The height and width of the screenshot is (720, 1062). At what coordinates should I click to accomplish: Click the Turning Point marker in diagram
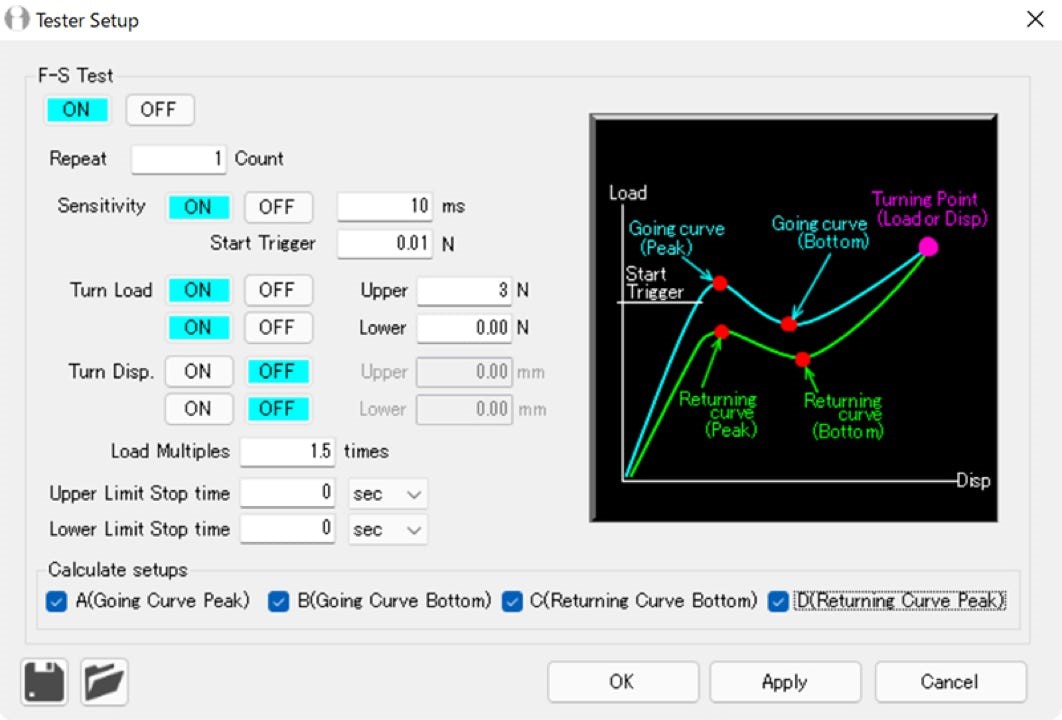pyautogui.click(x=928, y=246)
